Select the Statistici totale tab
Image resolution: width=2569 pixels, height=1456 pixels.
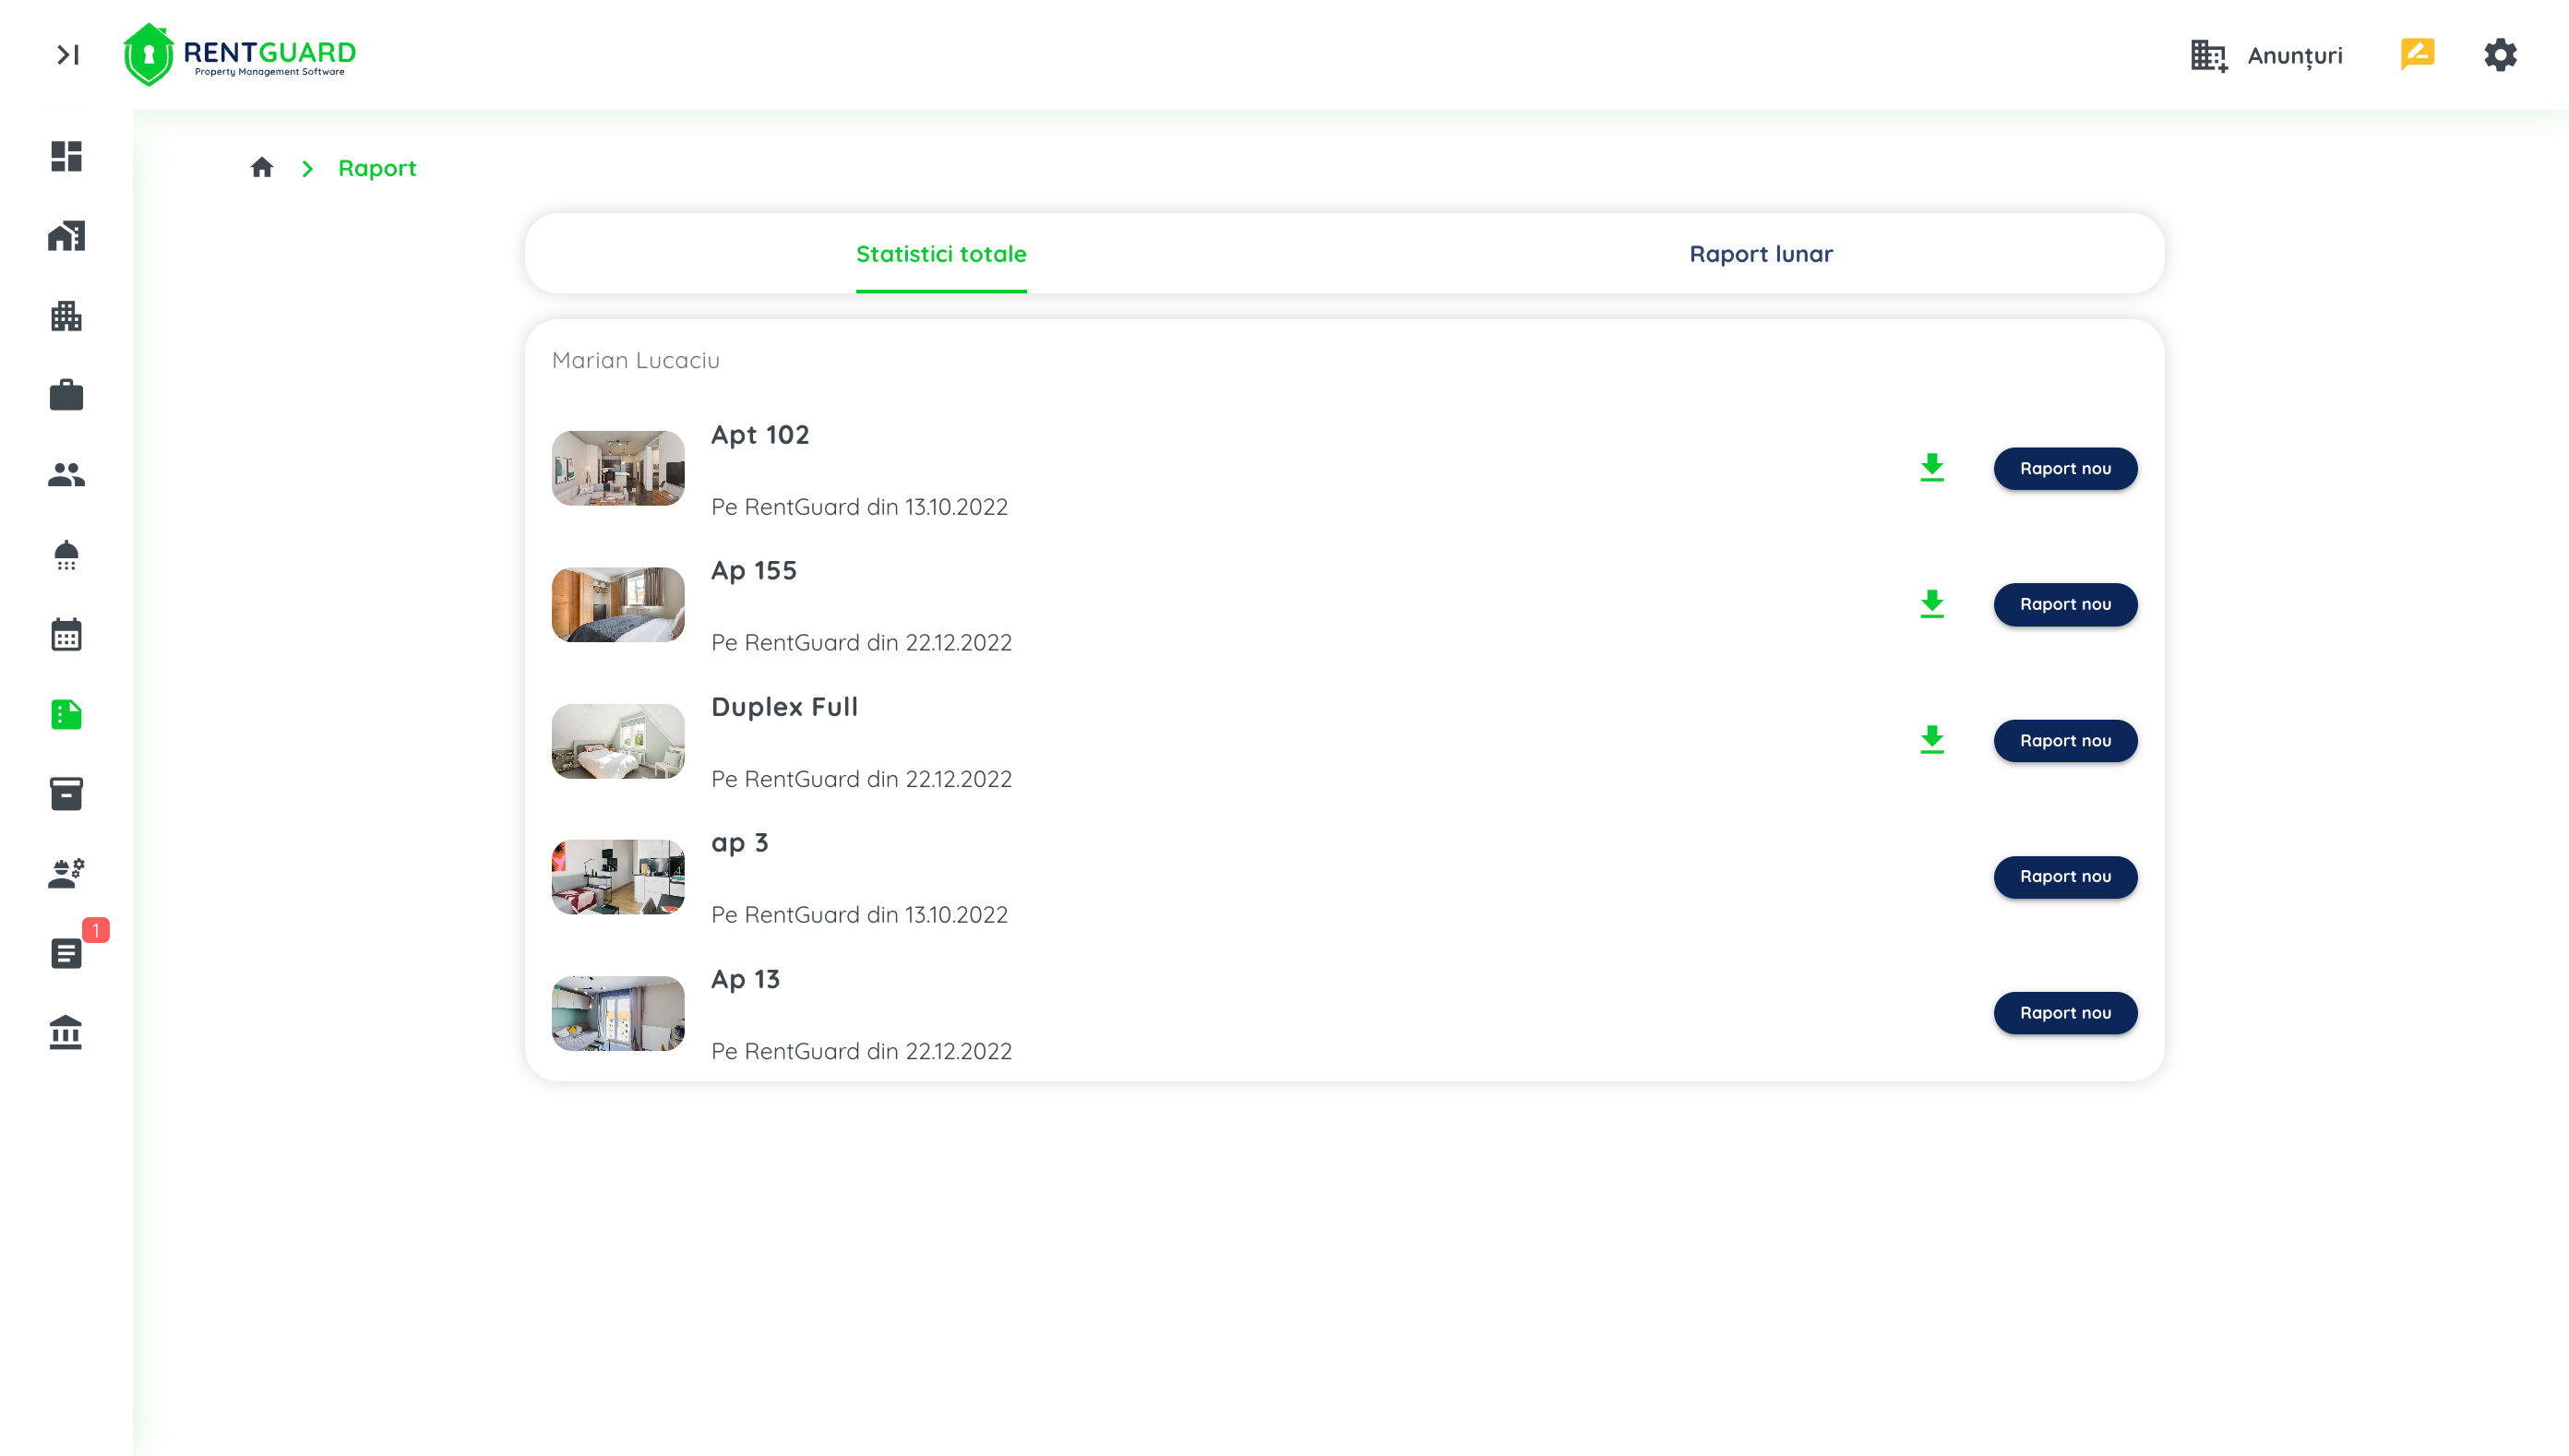[x=940, y=254]
